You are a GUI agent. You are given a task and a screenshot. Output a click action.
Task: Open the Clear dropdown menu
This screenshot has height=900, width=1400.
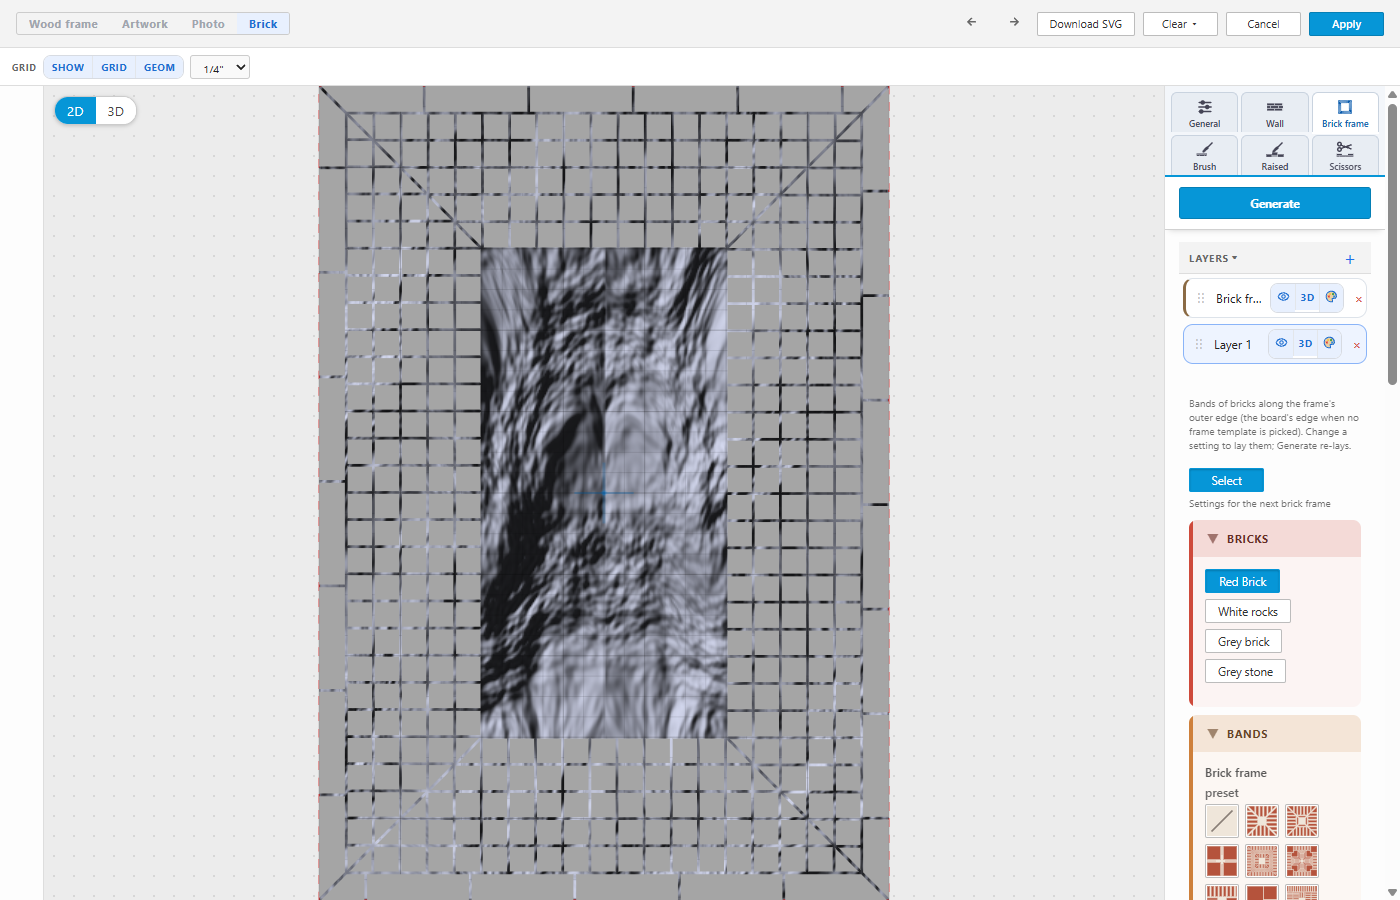click(1180, 24)
